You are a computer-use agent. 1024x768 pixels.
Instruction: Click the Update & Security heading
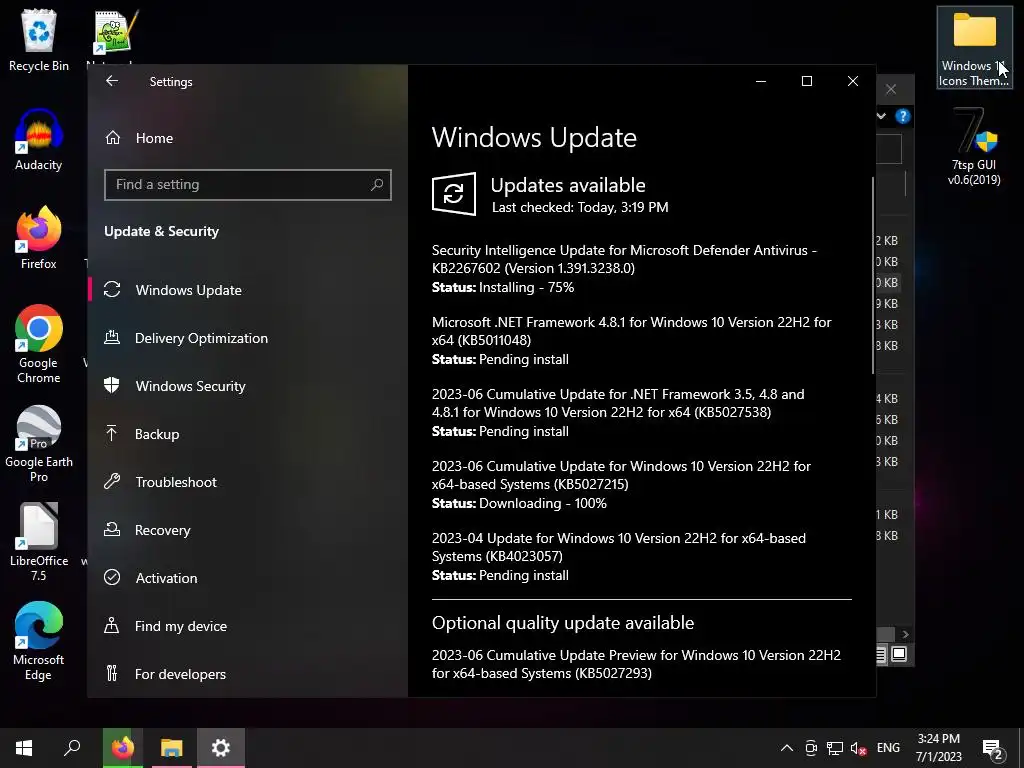[161, 231]
